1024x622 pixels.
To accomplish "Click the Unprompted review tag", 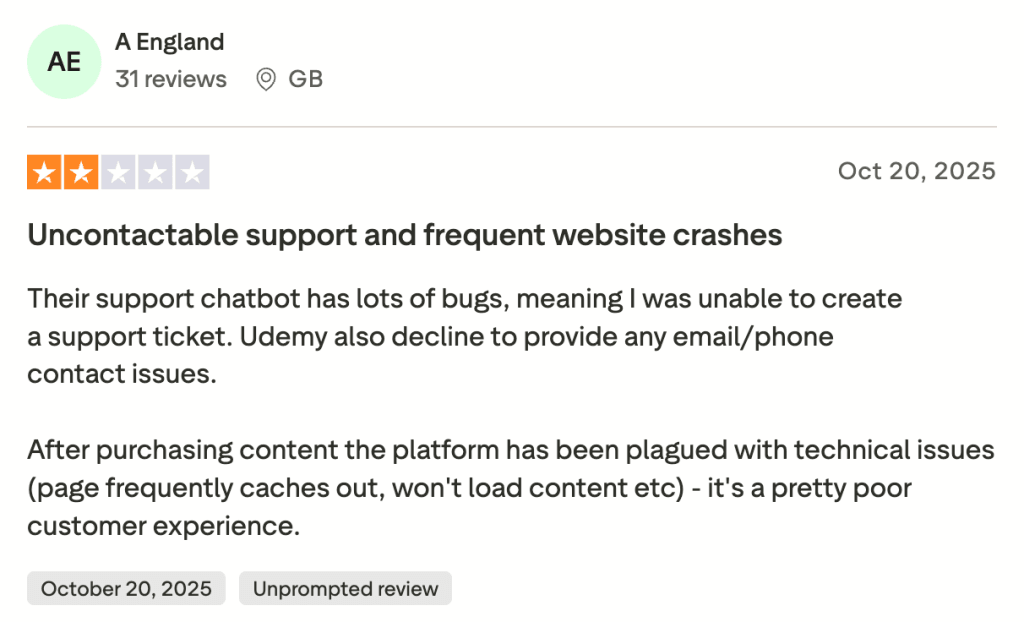I will pyautogui.click(x=345, y=588).
